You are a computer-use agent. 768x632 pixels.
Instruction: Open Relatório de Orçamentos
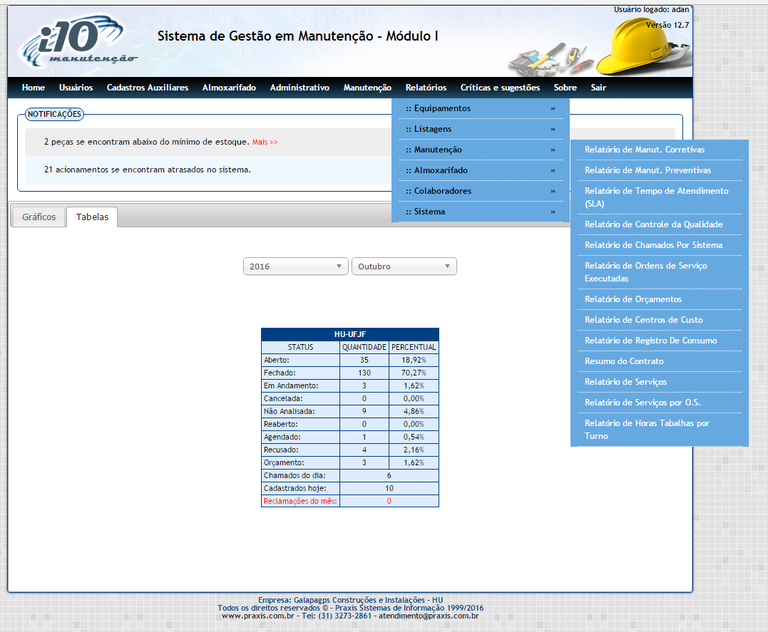659,299
